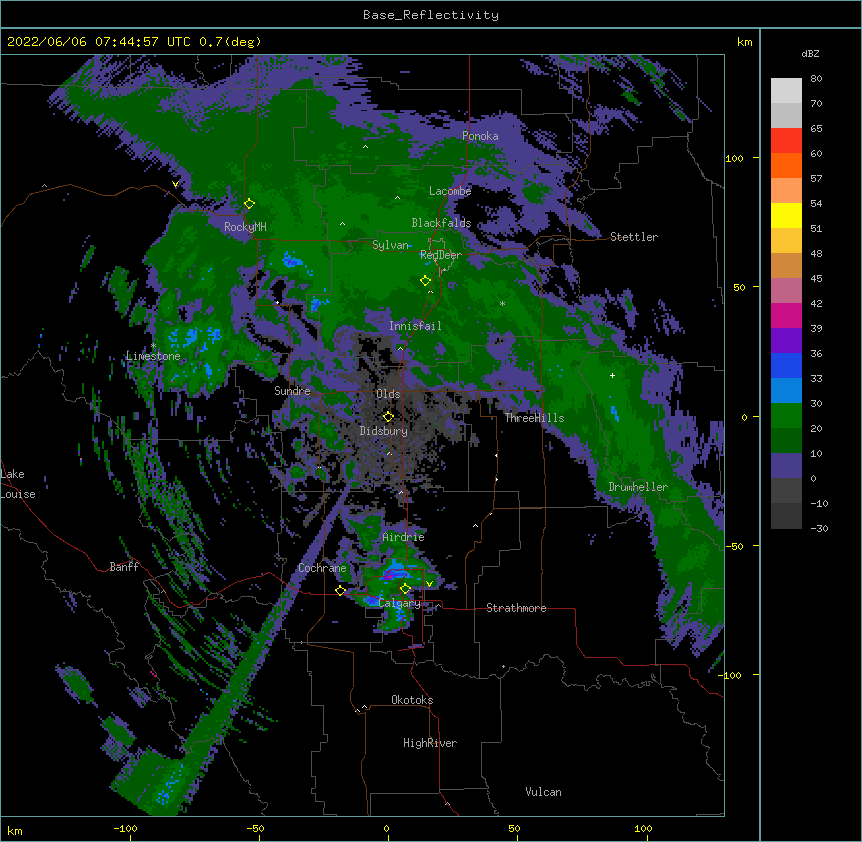Click the purple swatch between 39 and 36

(786, 341)
